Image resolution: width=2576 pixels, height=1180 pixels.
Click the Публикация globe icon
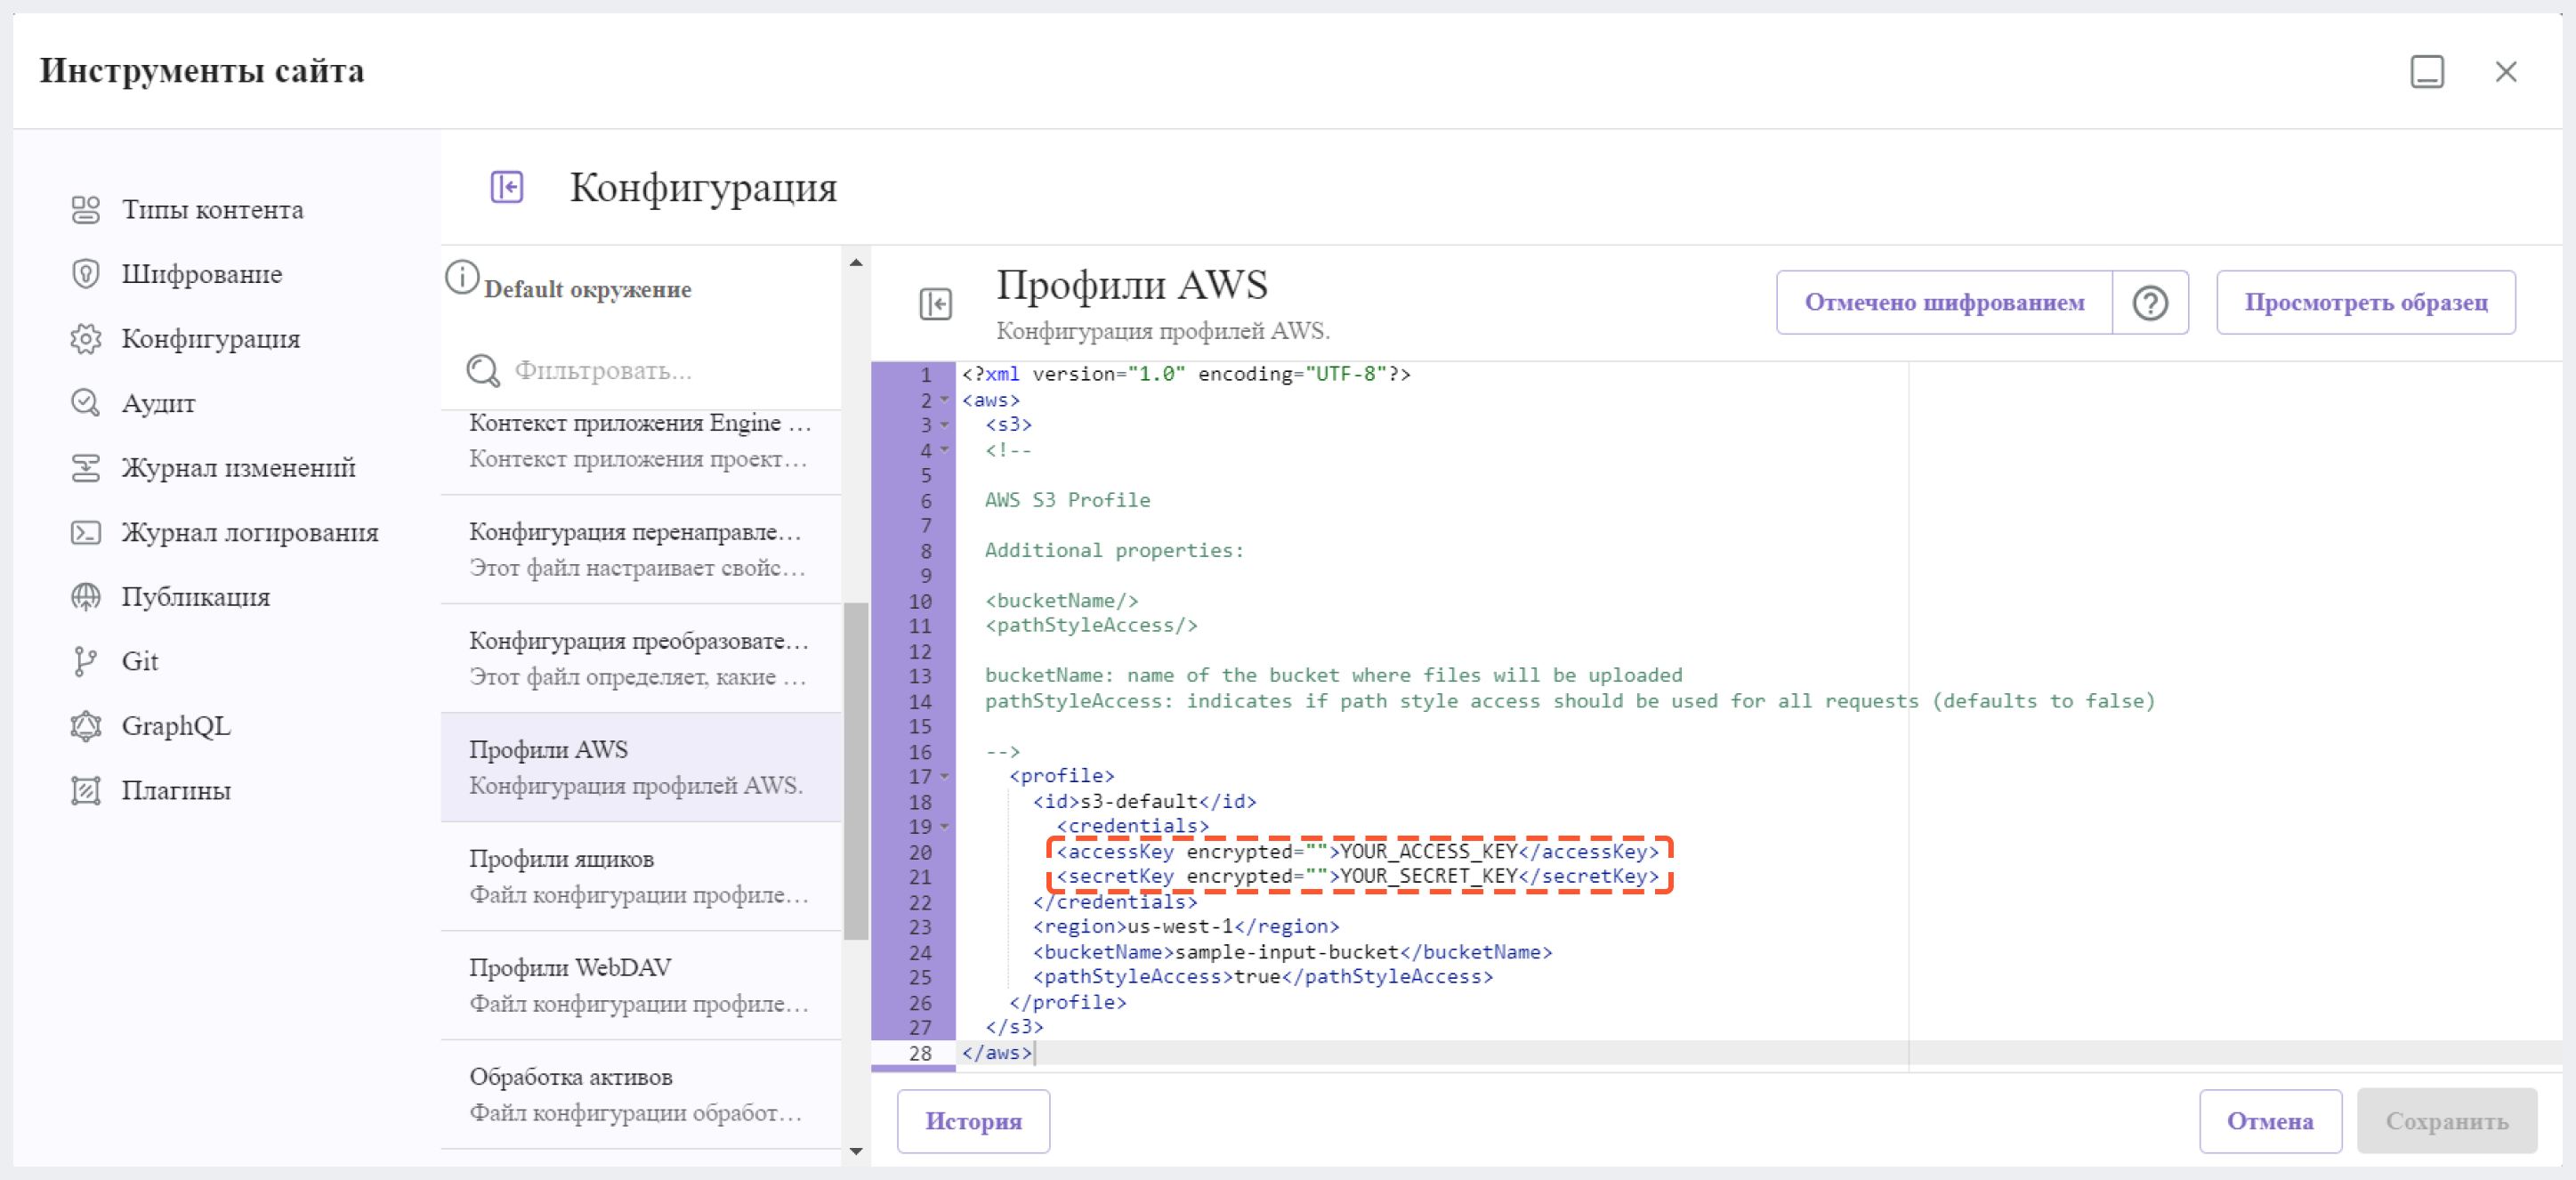(86, 597)
